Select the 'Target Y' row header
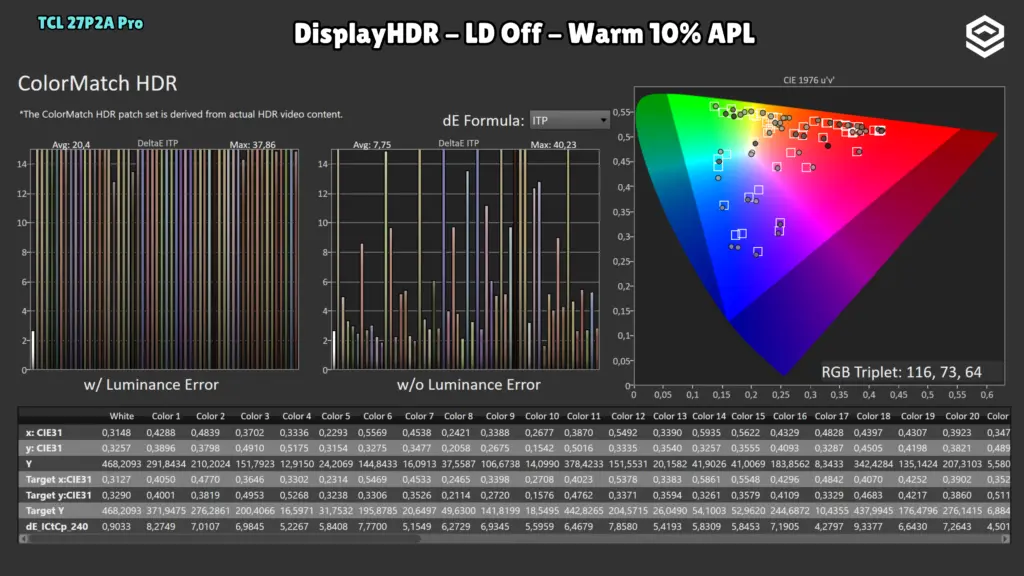The height and width of the screenshot is (576, 1024). (x=45, y=511)
